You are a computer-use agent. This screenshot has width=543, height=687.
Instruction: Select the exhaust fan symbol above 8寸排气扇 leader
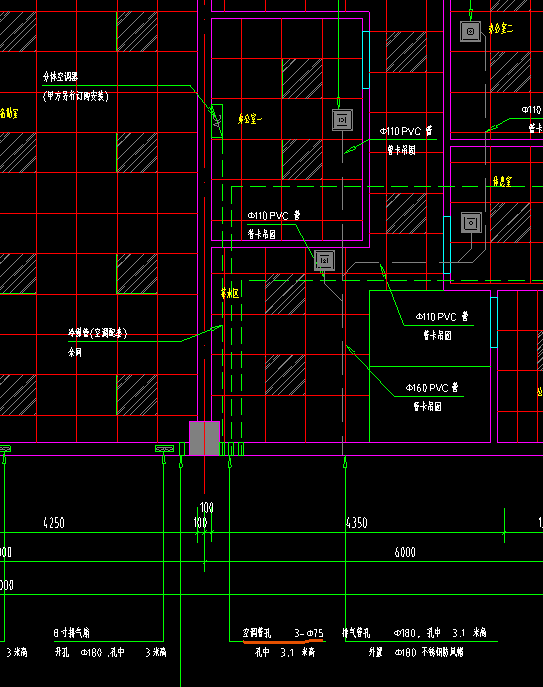point(164,449)
